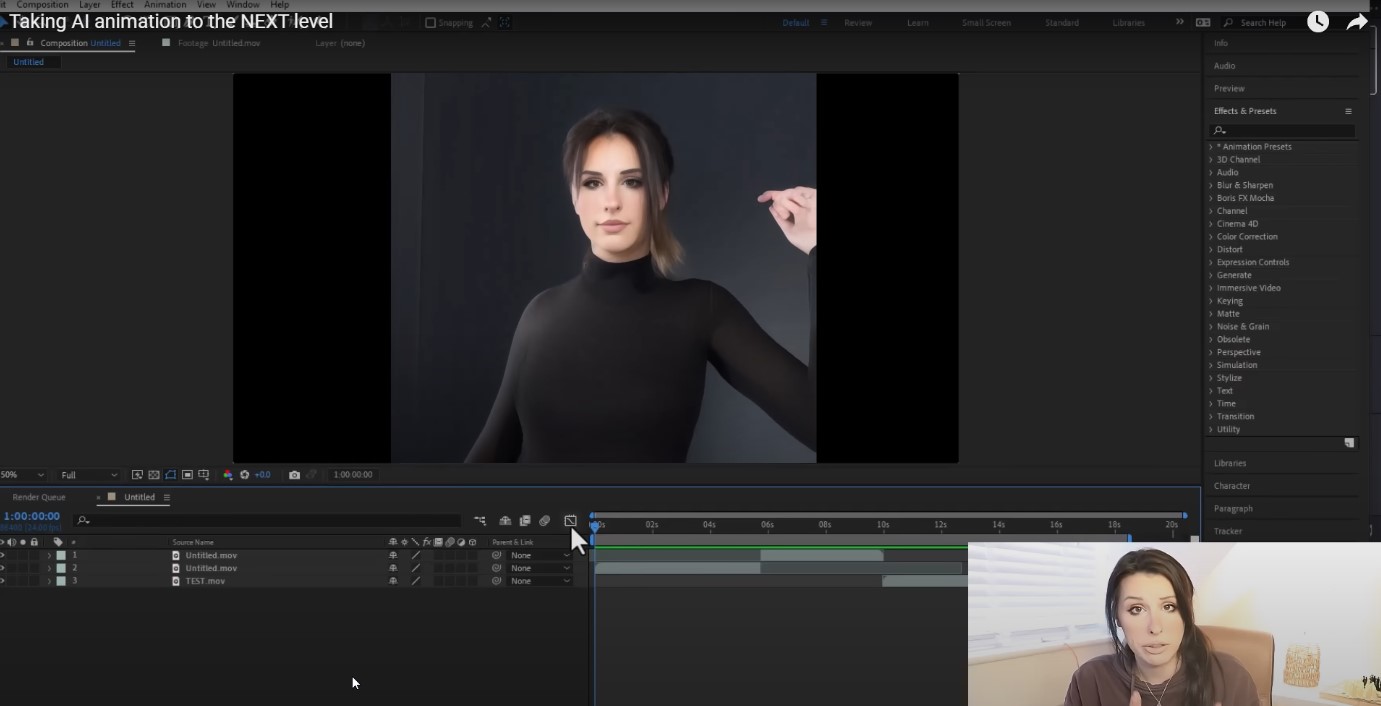The image size is (1381, 706).
Task: Click the composition mini-flowchart icon
Action: [480, 521]
